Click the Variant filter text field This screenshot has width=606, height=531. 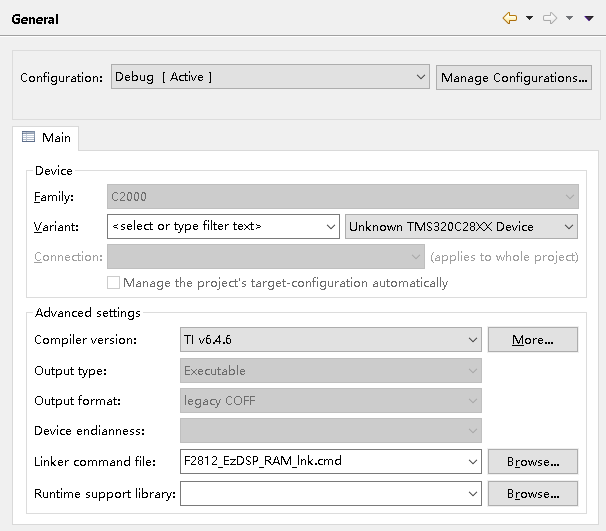215,227
